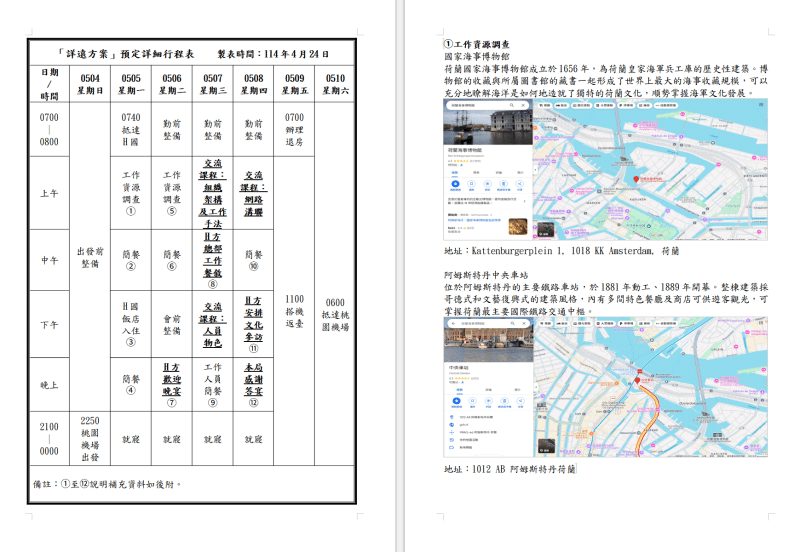Click 勤前整備 under the 0507 column
Screen dimensions: 800x552
click(213, 130)
